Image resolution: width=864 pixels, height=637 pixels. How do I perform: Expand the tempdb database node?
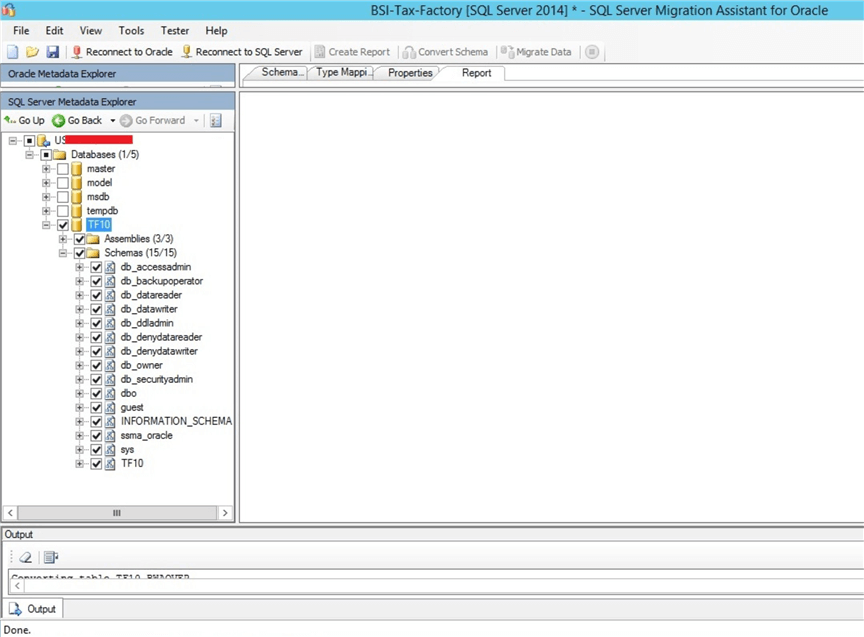45,211
